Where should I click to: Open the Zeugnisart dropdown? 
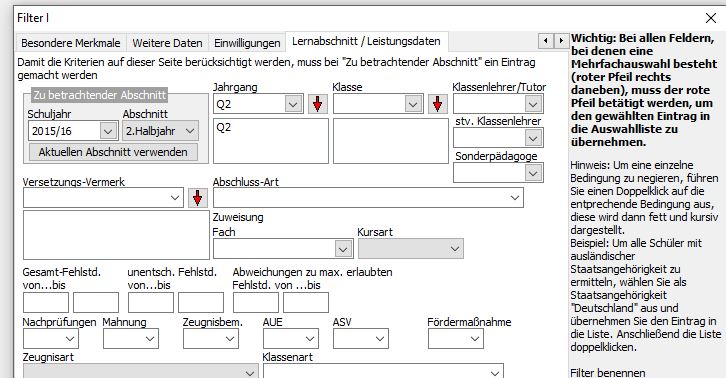[x=141, y=372]
